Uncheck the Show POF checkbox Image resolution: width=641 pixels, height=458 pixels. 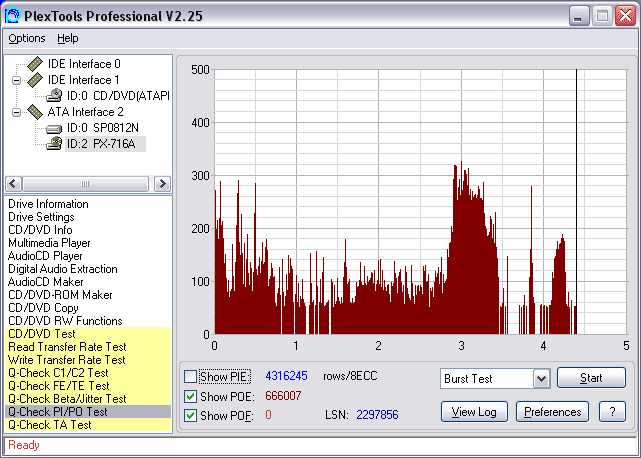pyautogui.click(x=191, y=415)
